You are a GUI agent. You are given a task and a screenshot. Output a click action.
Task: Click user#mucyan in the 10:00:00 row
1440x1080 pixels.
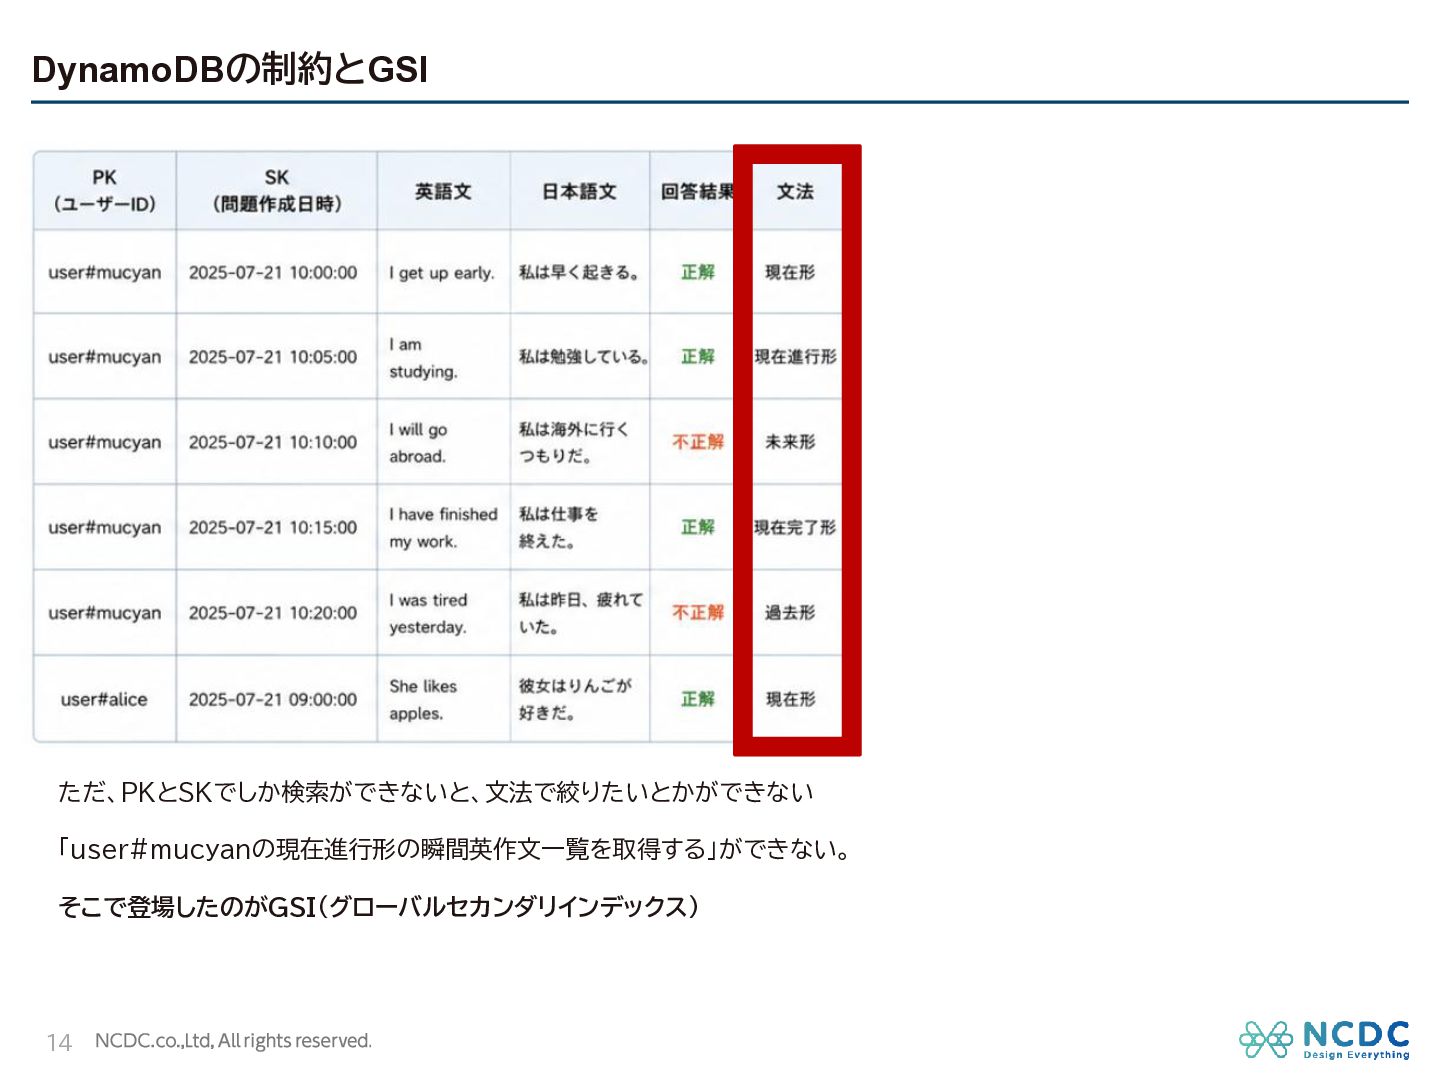pos(105,272)
